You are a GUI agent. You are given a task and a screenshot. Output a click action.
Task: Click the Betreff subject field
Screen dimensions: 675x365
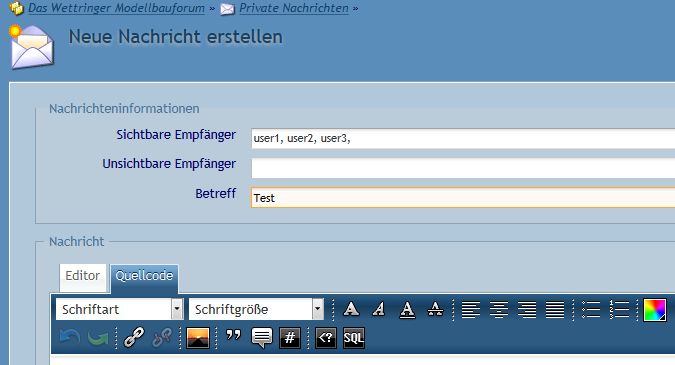click(x=463, y=198)
